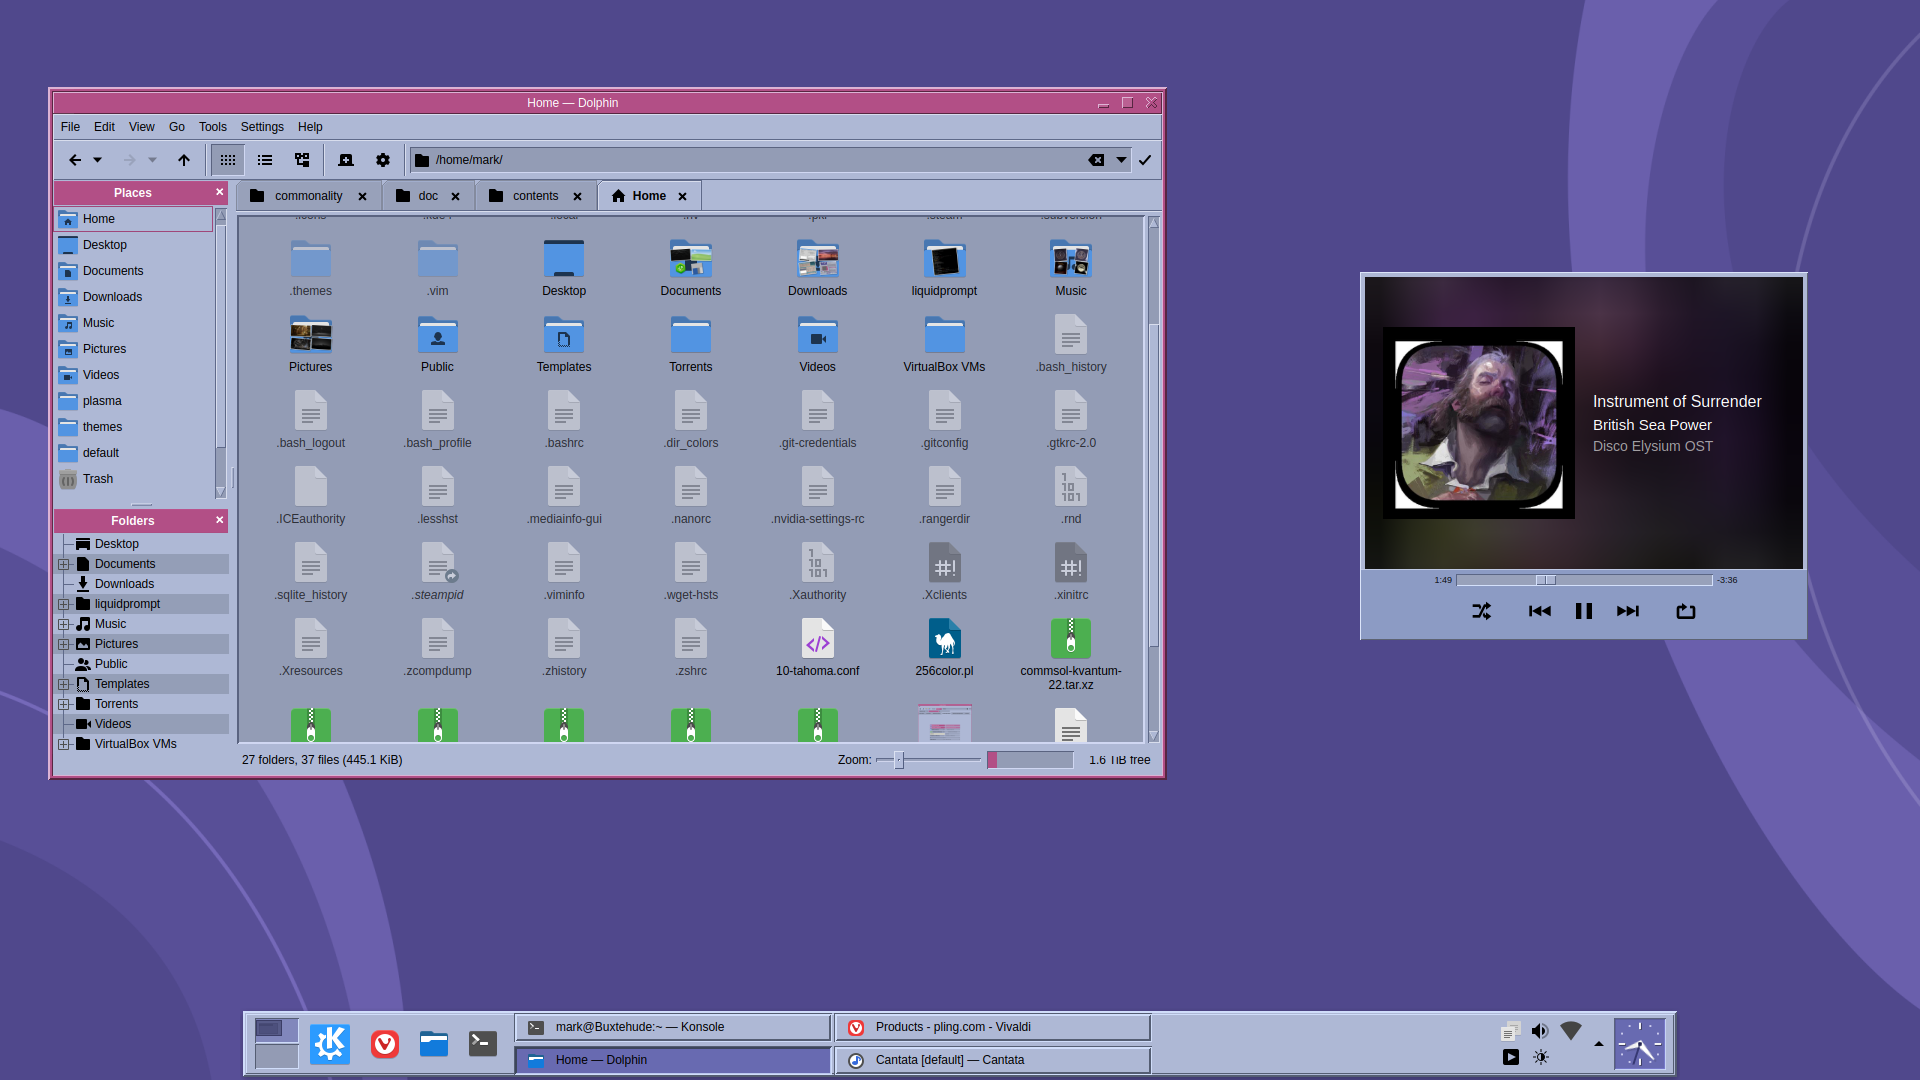This screenshot has width=1920, height=1080.
Task: Select the 256color.pl Perl file icon
Action: (944, 640)
